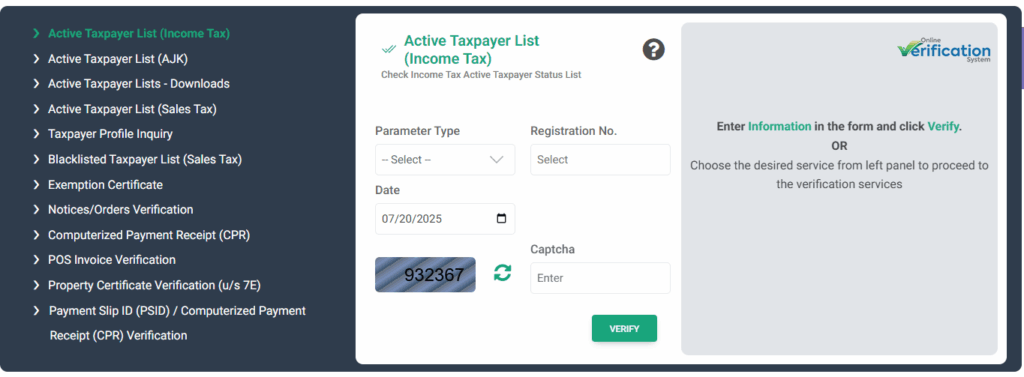Click the chevron next to Exemption Certificate
Screen dimensions: 1024x377
tap(36, 185)
